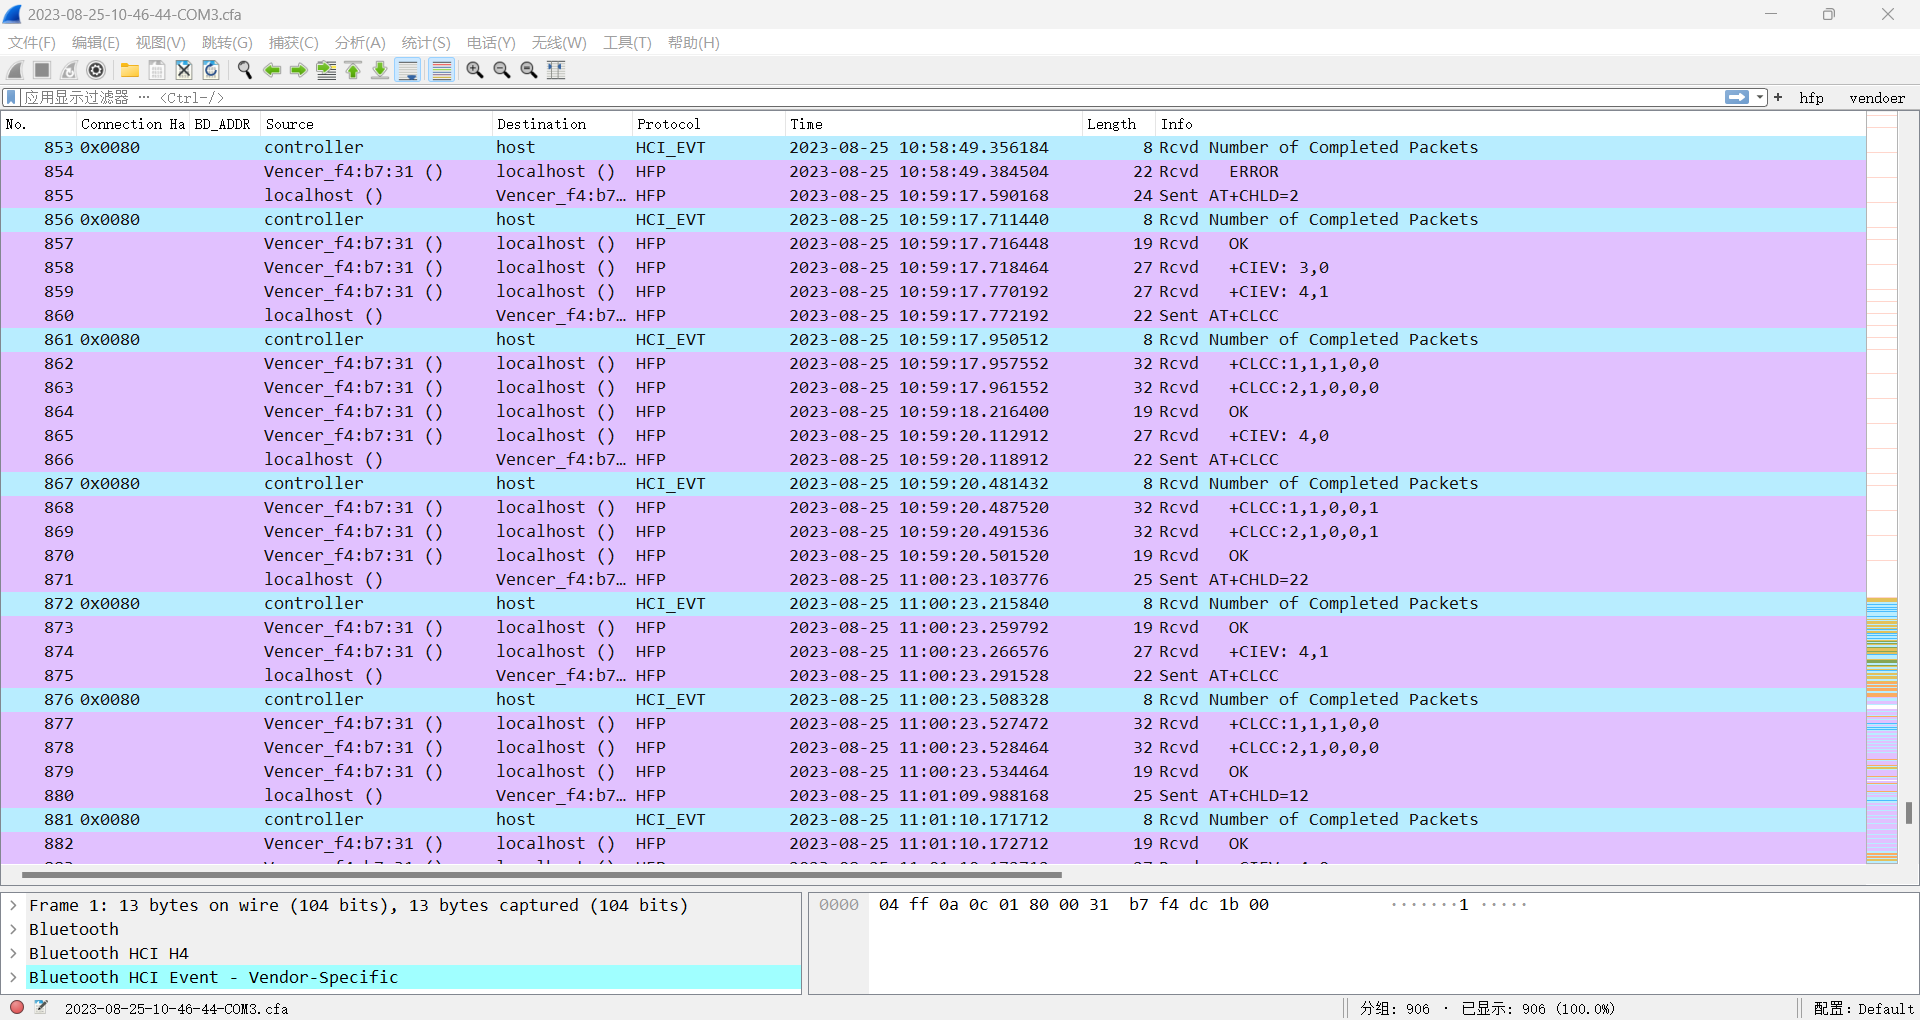Open the 捕获(C) menu
Image resolution: width=1920 pixels, height=1020 pixels.
tap(294, 43)
